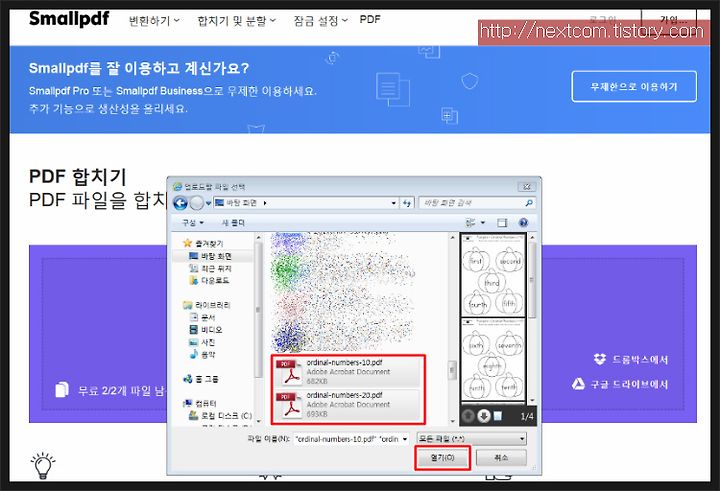Click the 로그인 login link
This screenshot has height=491, width=720.
click(603, 20)
